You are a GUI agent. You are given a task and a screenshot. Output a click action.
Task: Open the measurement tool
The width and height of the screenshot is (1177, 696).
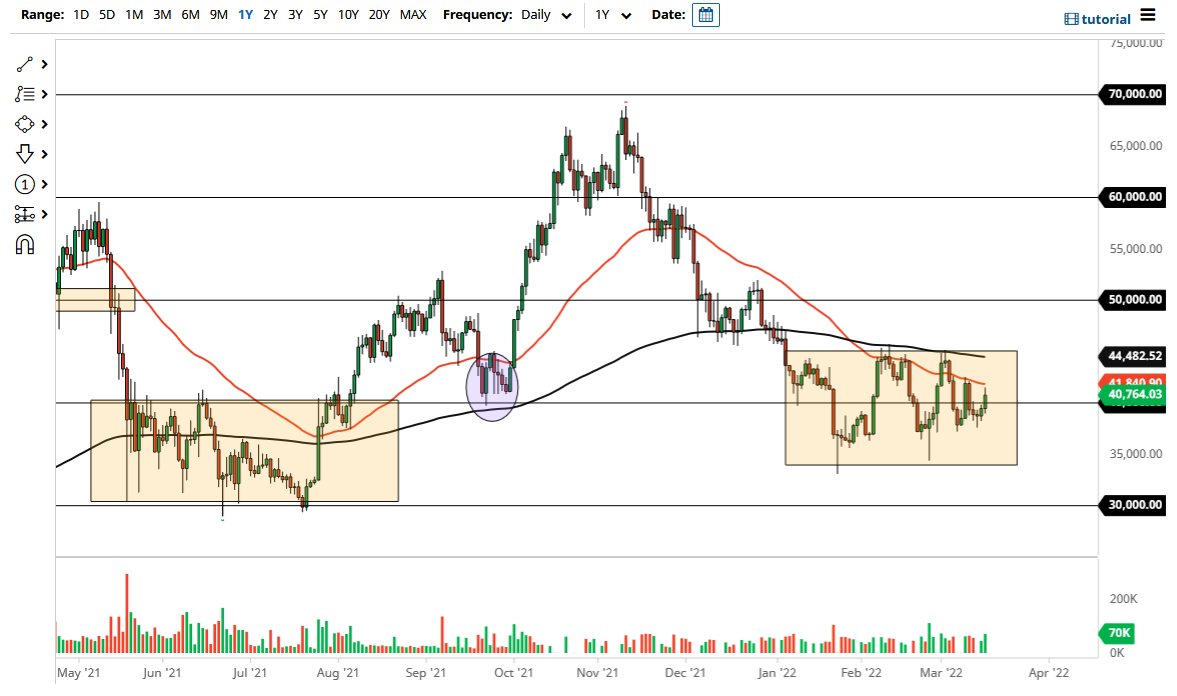(x=25, y=214)
